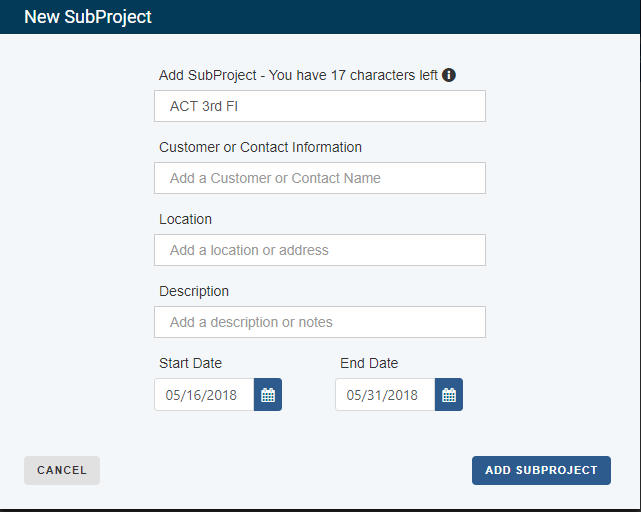Click the year 2018 in the End Date text
Image resolution: width=641 pixels, height=512 pixels.
402,395
